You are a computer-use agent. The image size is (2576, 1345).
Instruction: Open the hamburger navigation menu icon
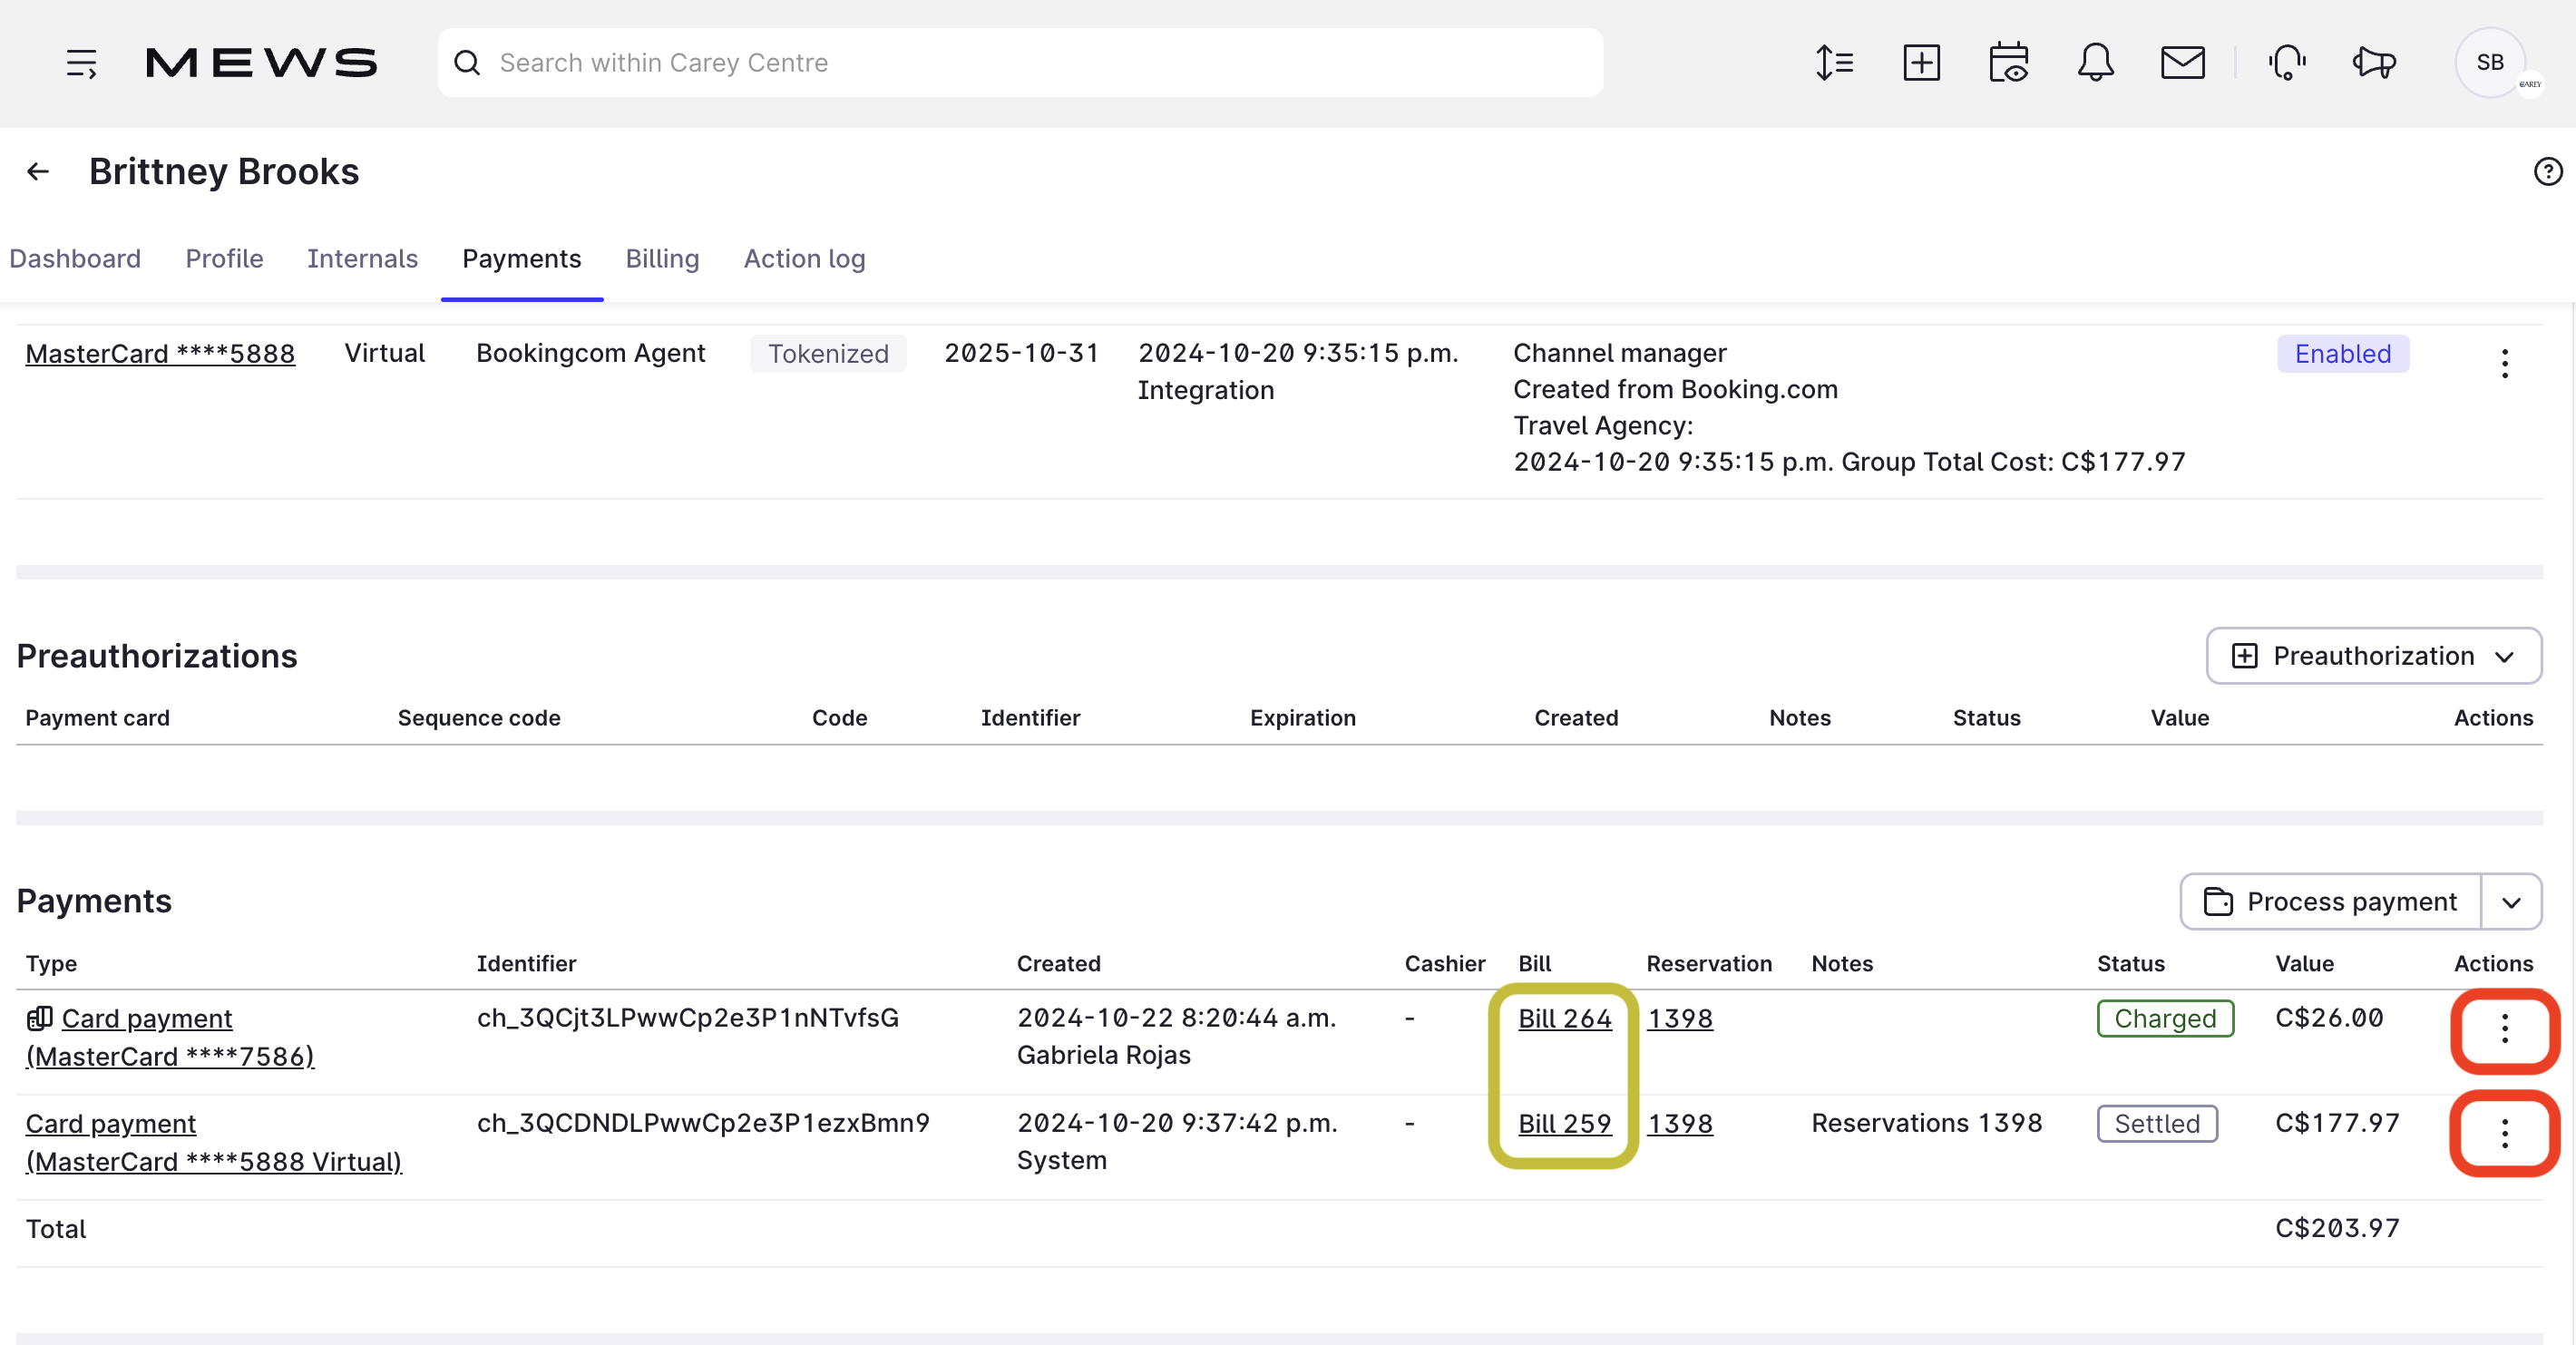tap(81, 63)
